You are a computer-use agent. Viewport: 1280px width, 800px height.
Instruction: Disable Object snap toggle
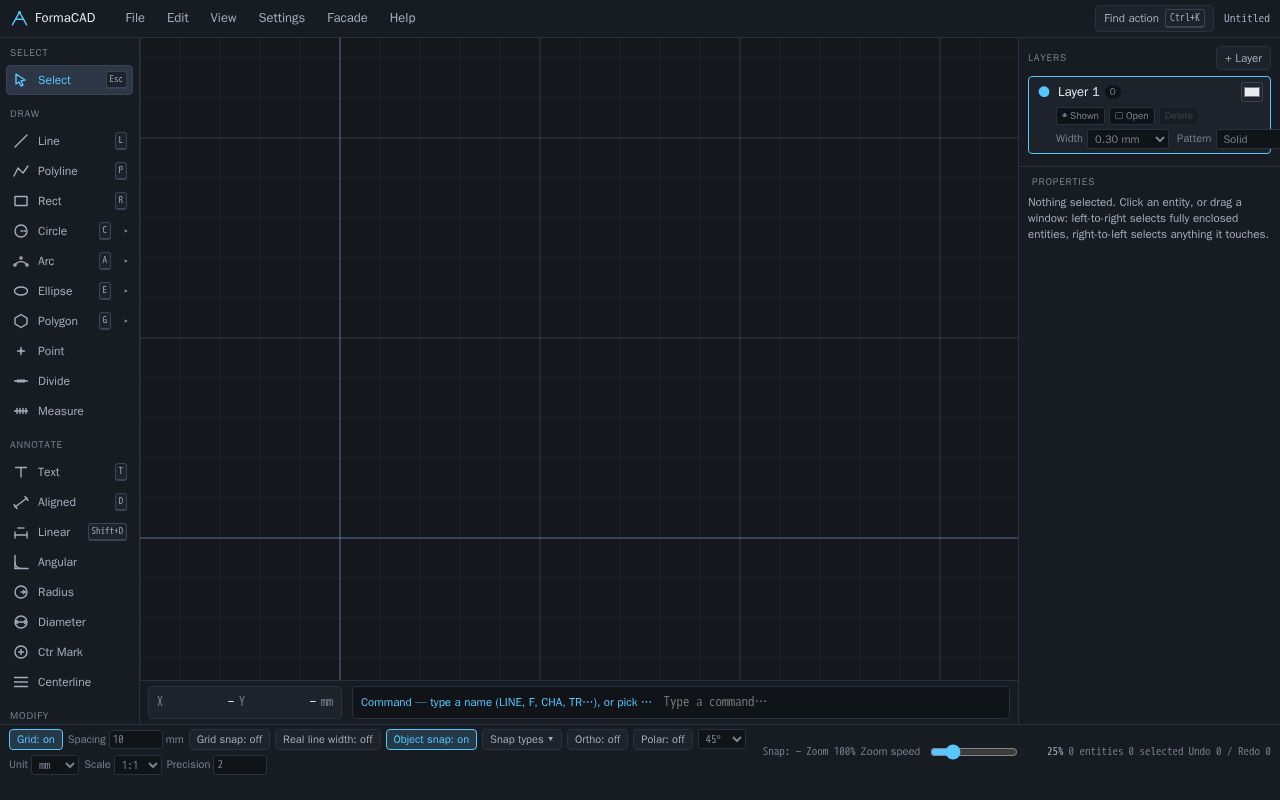pyautogui.click(x=431, y=739)
